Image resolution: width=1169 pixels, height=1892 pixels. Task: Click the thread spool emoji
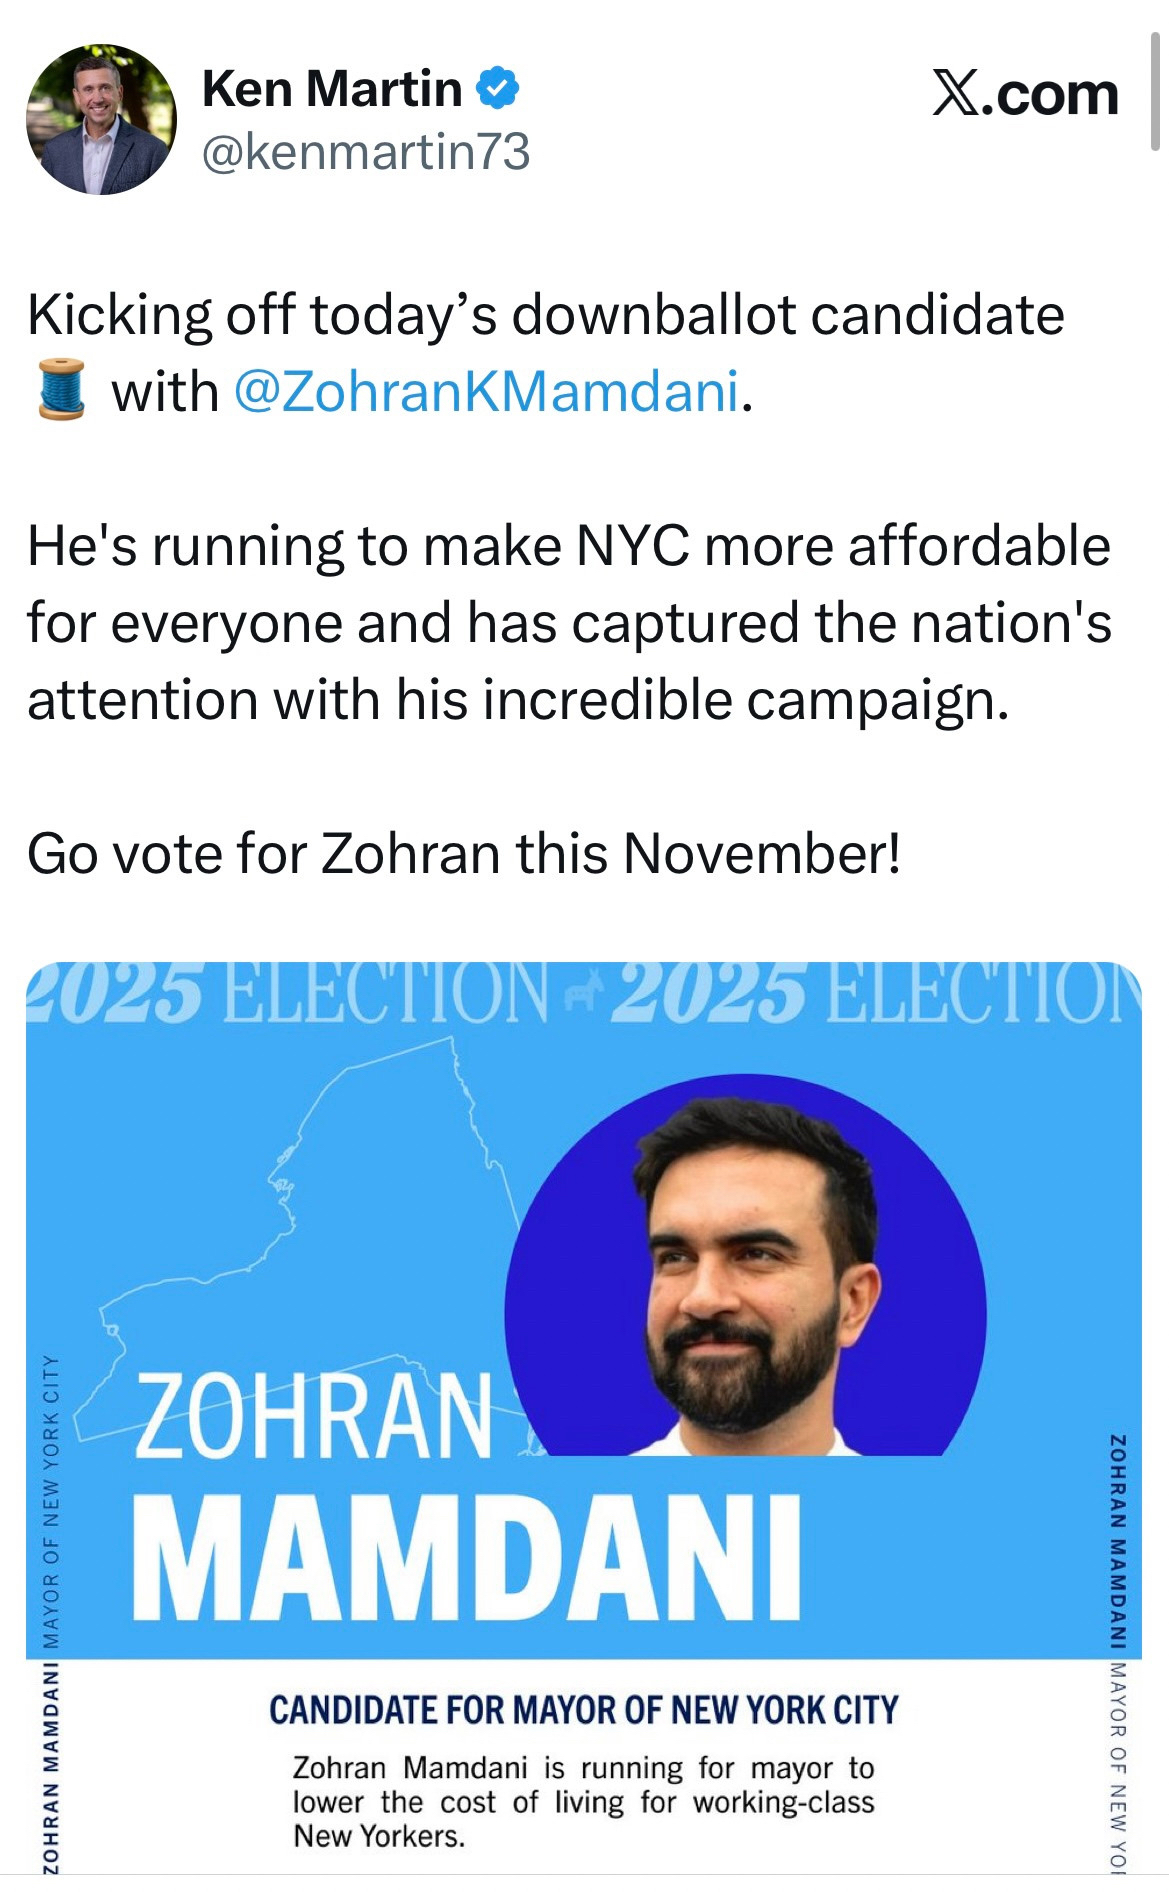tap(62, 390)
